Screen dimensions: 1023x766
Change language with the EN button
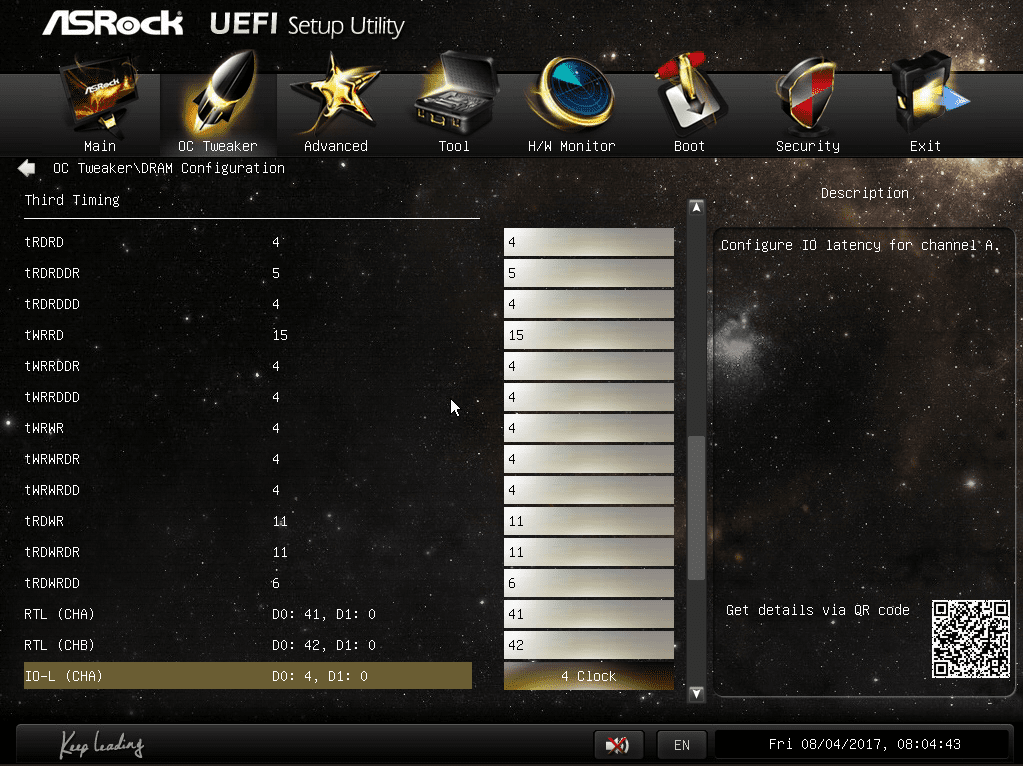[x=682, y=744]
